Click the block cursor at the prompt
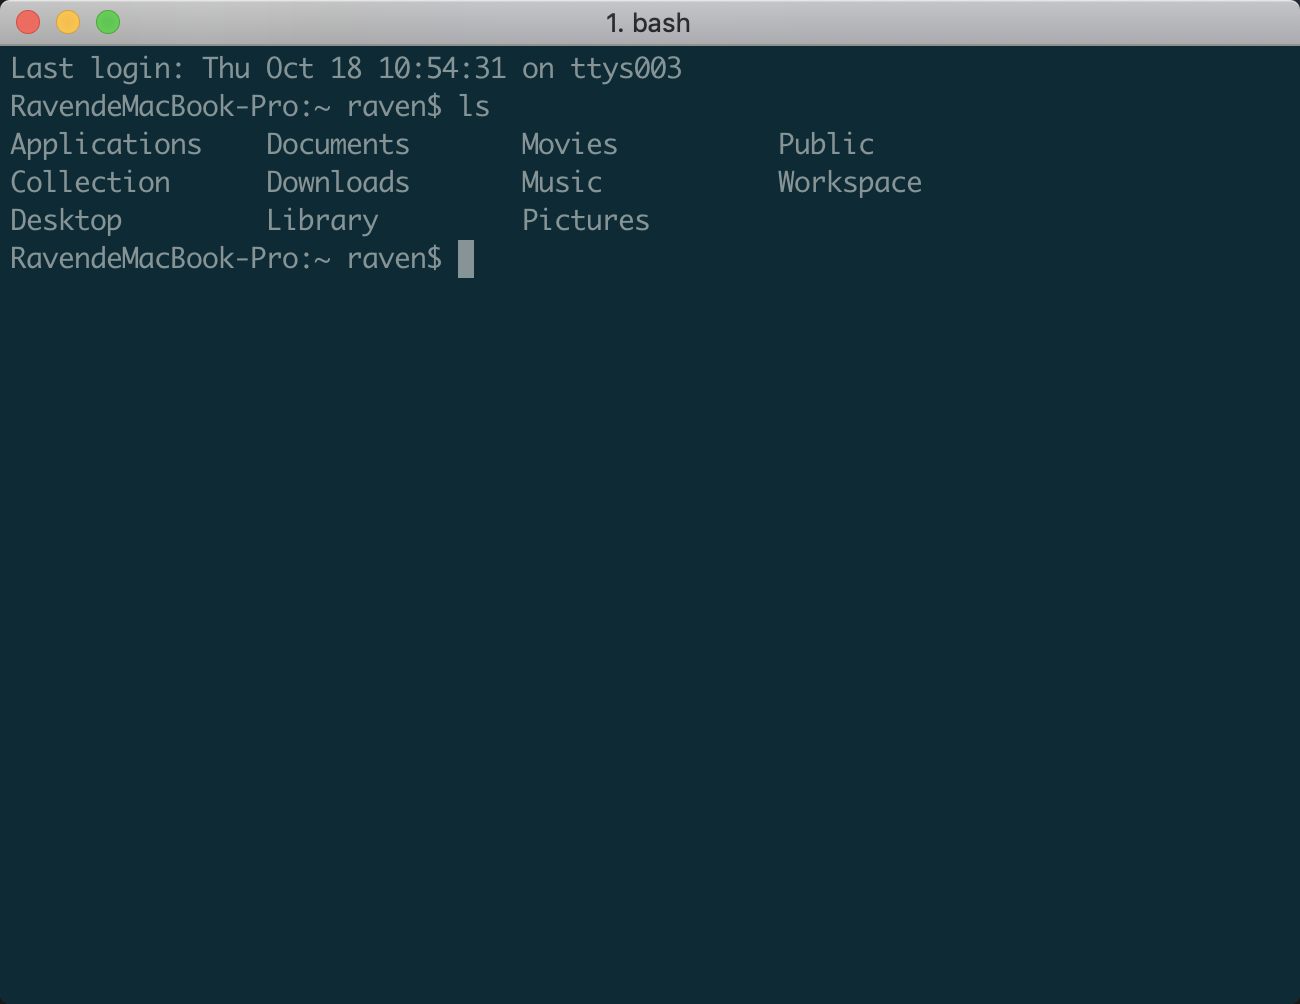The width and height of the screenshot is (1300, 1004). click(x=466, y=259)
